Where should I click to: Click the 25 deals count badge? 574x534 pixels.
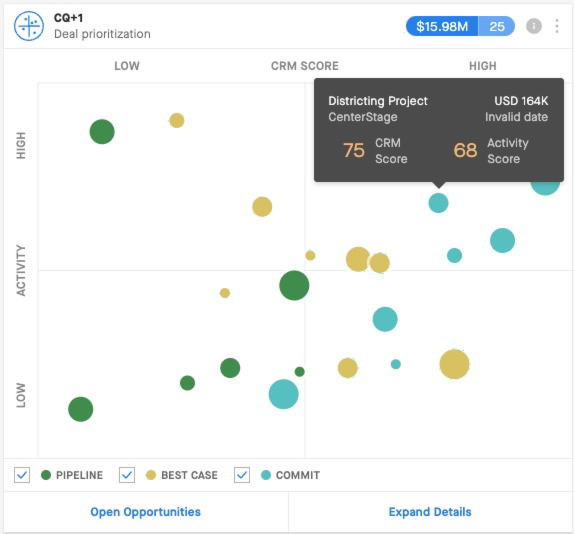[496, 26]
